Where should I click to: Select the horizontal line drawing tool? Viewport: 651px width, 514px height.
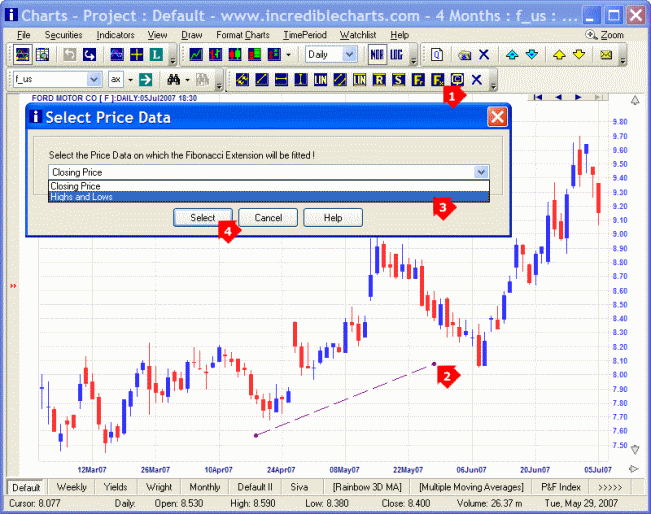(281, 79)
